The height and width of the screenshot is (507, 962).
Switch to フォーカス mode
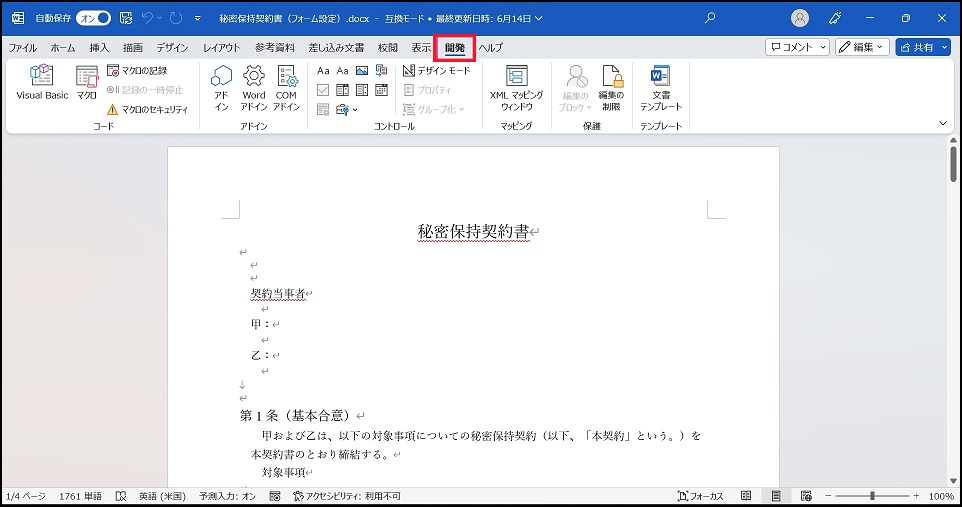click(x=700, y=496)
